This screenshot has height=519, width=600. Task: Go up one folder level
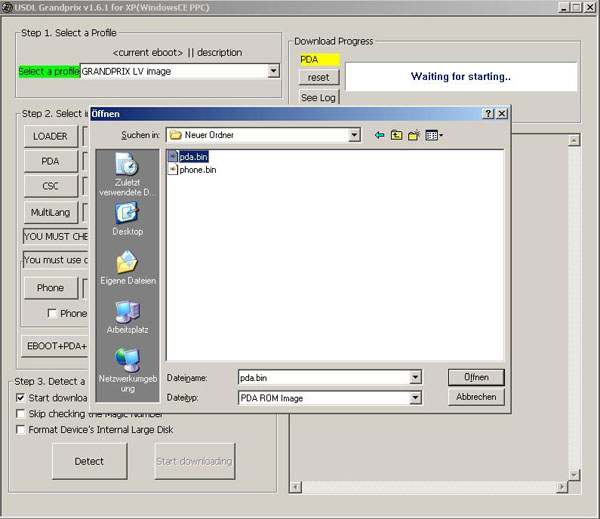(396, 135)
